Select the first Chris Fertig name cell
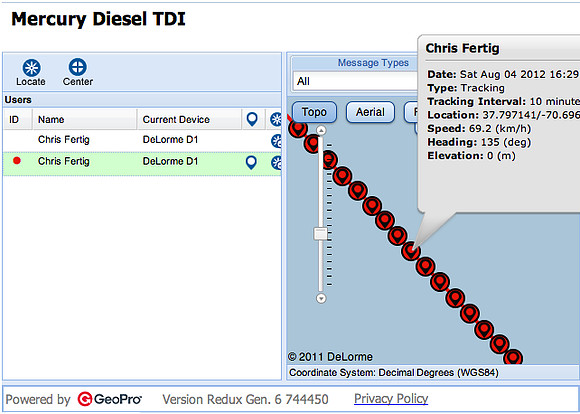580x414 pixels. point(64,140)
